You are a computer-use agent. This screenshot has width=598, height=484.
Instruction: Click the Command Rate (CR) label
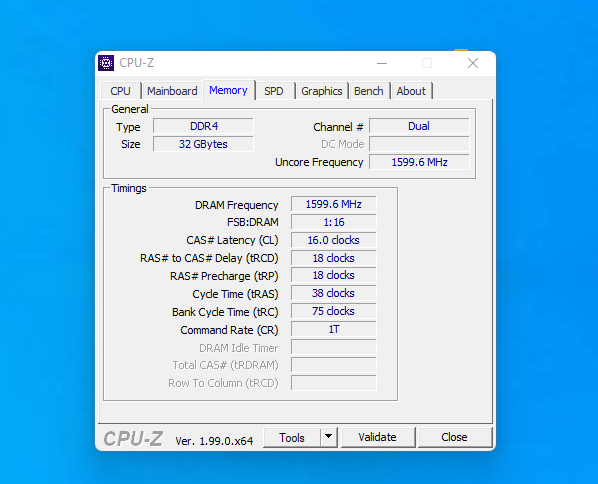(229, 330)
